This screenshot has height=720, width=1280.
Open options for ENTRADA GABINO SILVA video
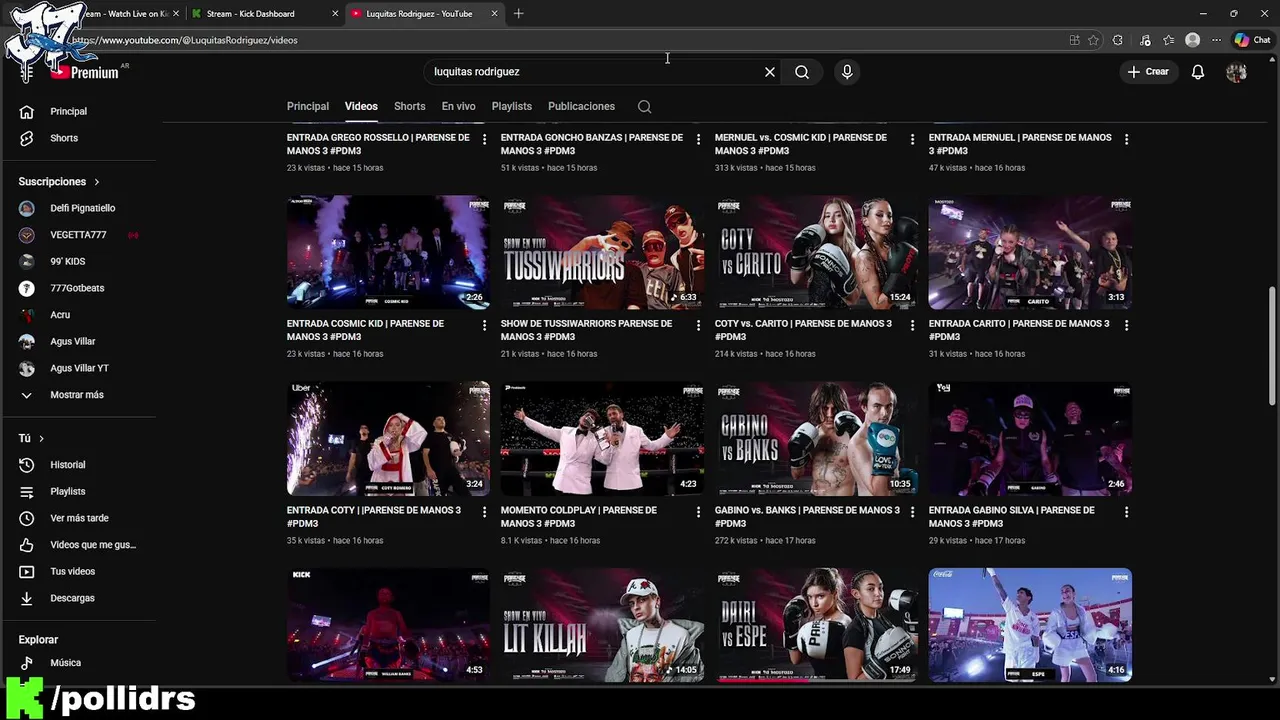click(1126, 511)
